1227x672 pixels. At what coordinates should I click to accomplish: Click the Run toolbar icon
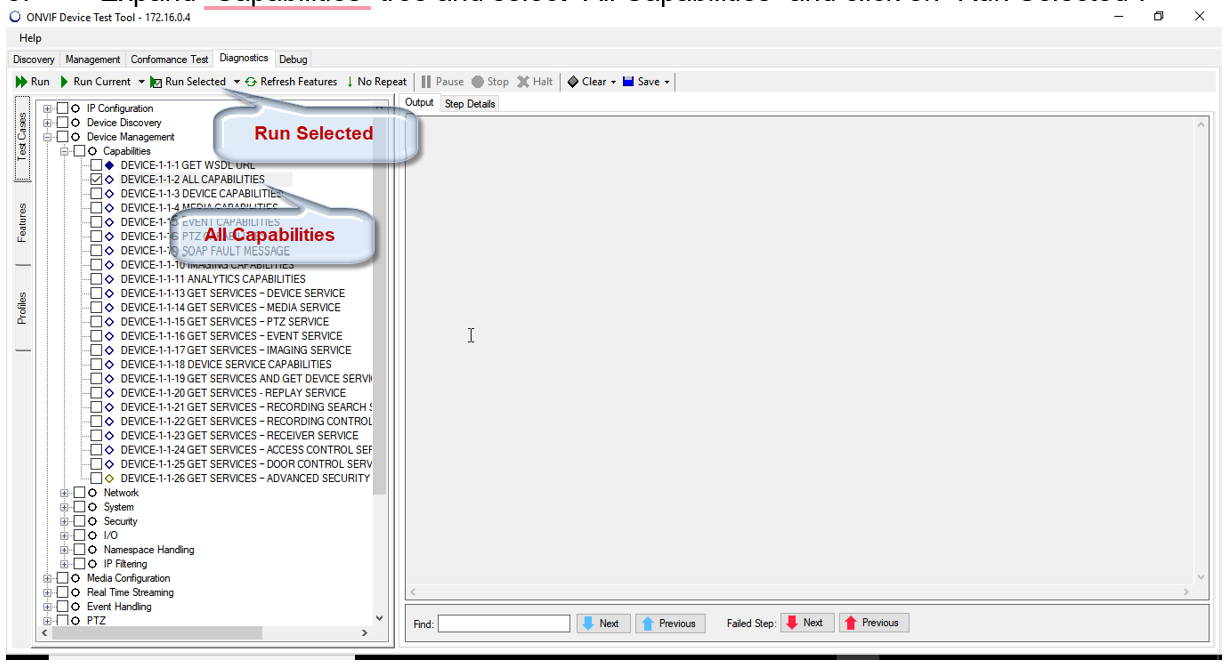coord(21,82)
